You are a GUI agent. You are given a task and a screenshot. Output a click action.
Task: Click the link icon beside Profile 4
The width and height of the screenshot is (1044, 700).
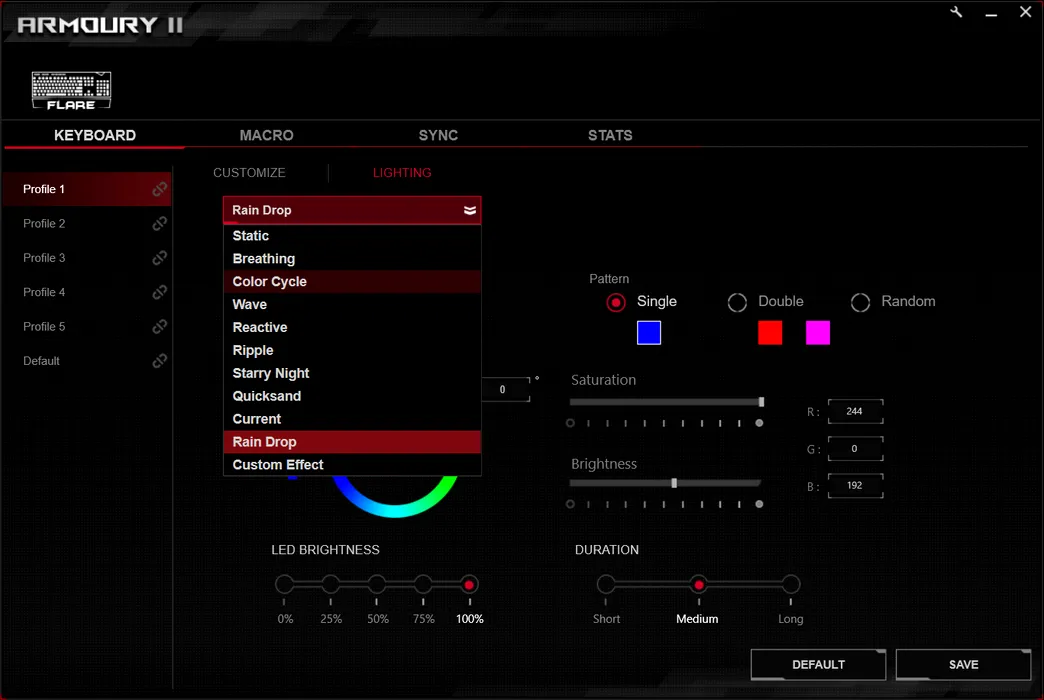[x=159, y=292]
